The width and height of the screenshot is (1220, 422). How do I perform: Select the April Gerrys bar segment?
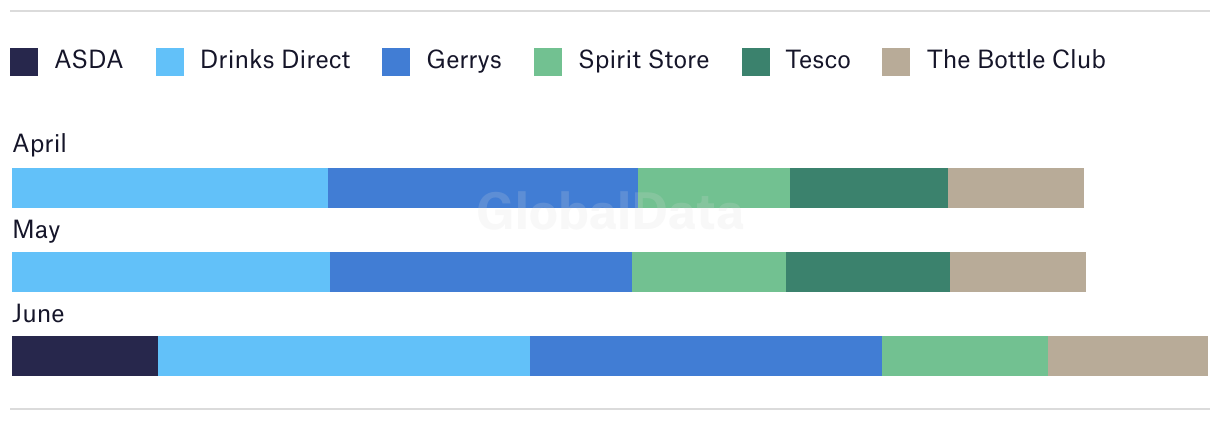click(483, 188)
